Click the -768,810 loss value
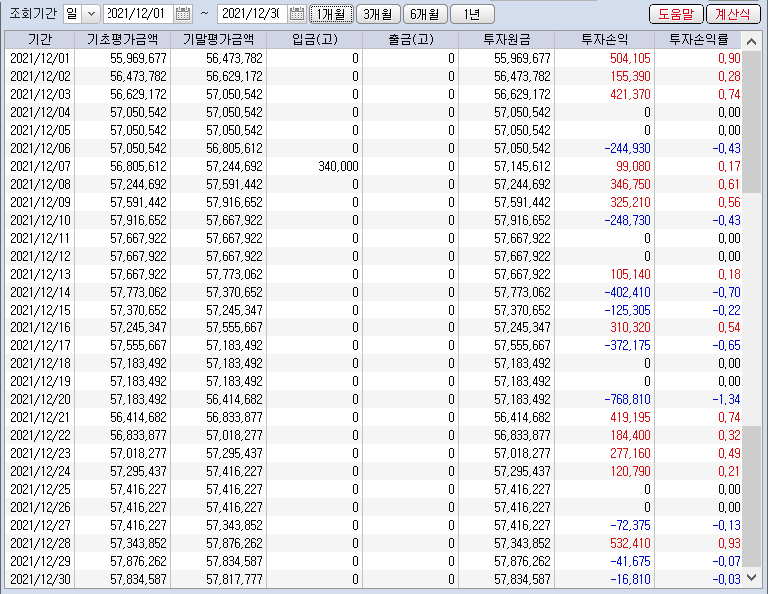 click(x=627, y=399)
